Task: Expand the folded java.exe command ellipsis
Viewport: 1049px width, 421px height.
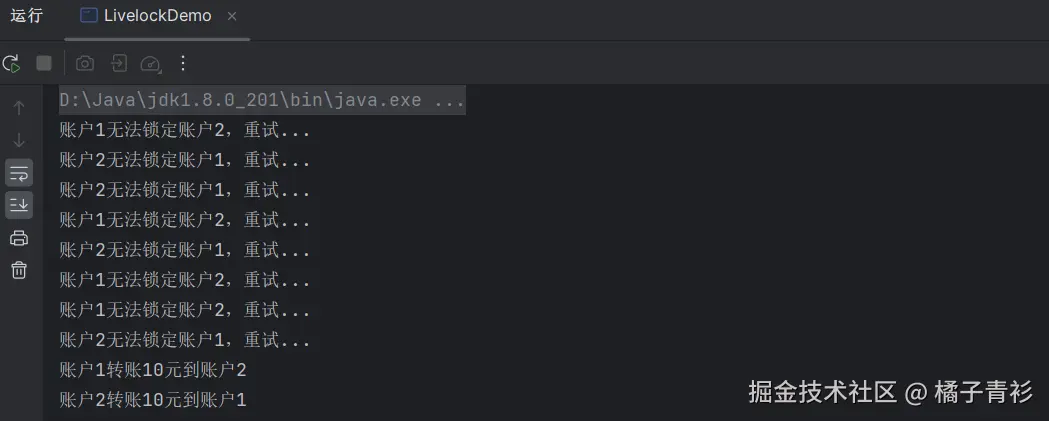Action: (450, 101)
